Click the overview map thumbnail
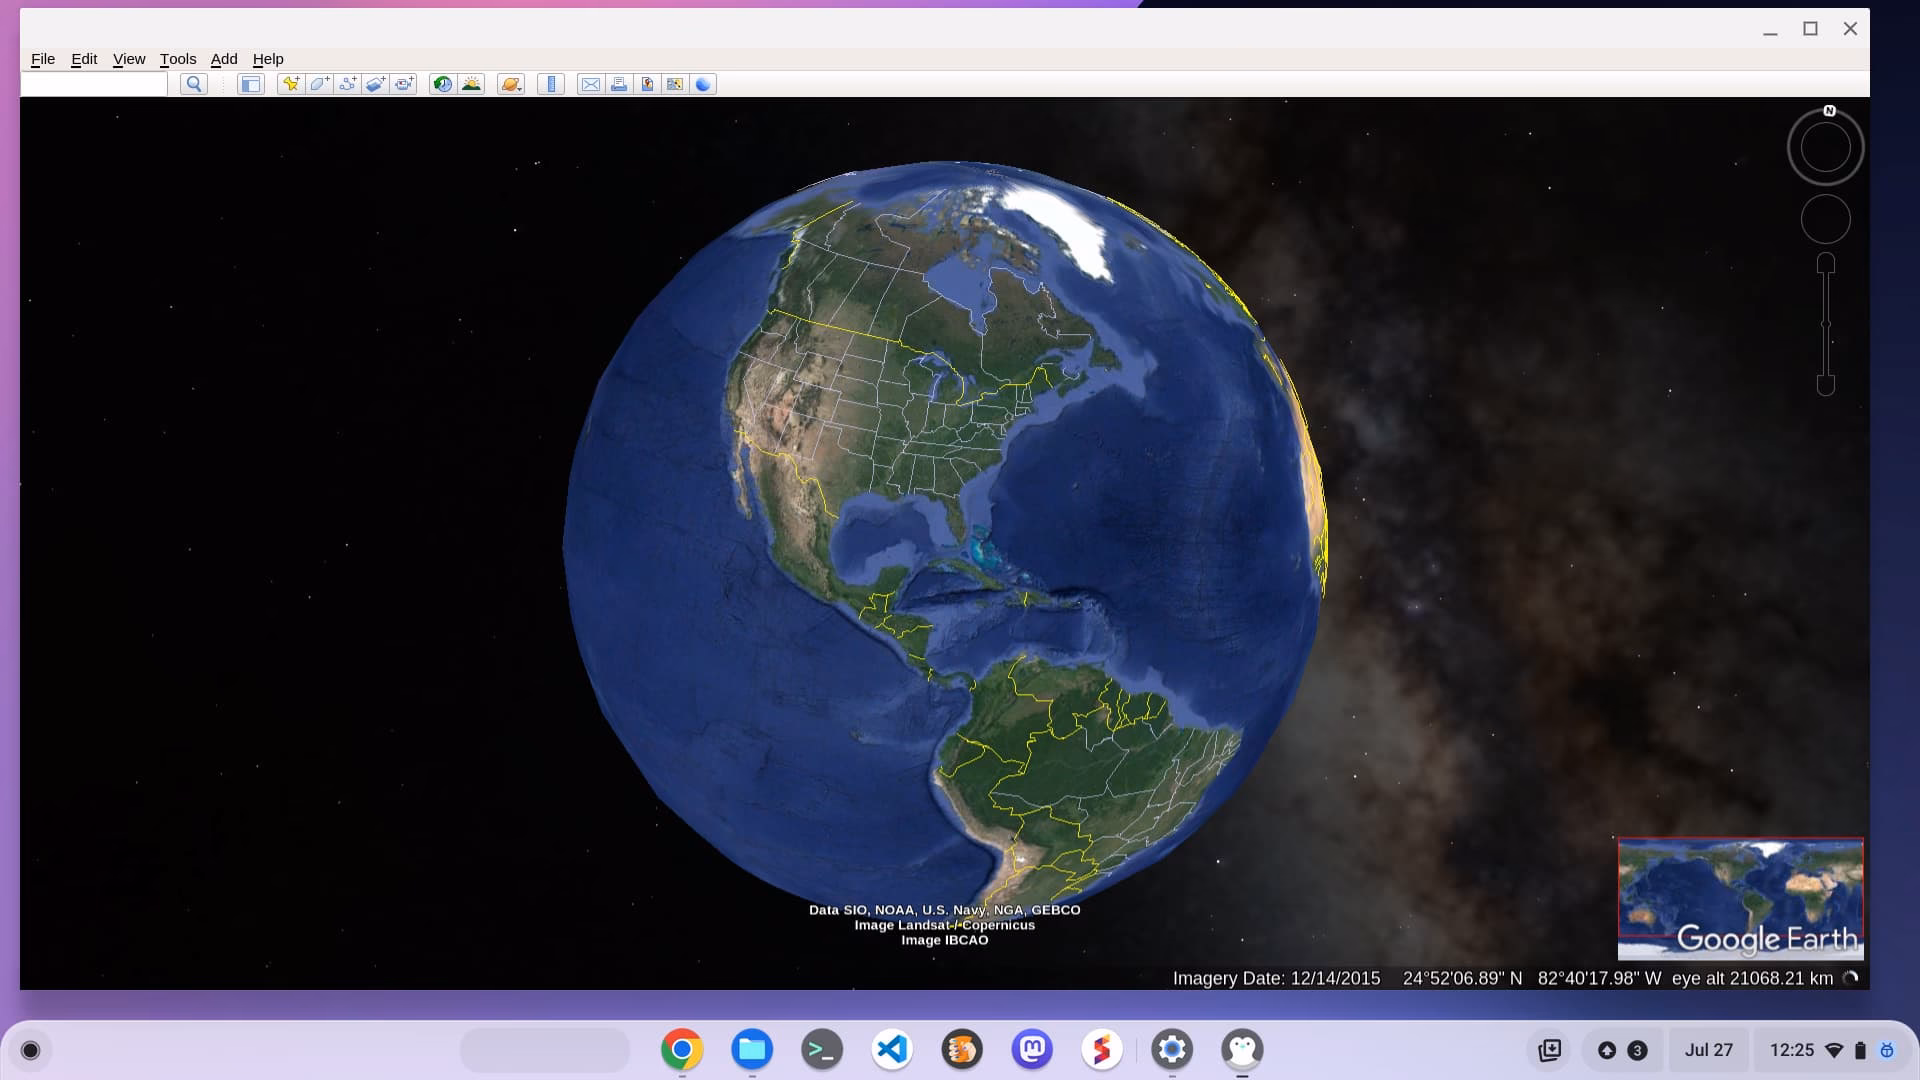 [1740, 898]
